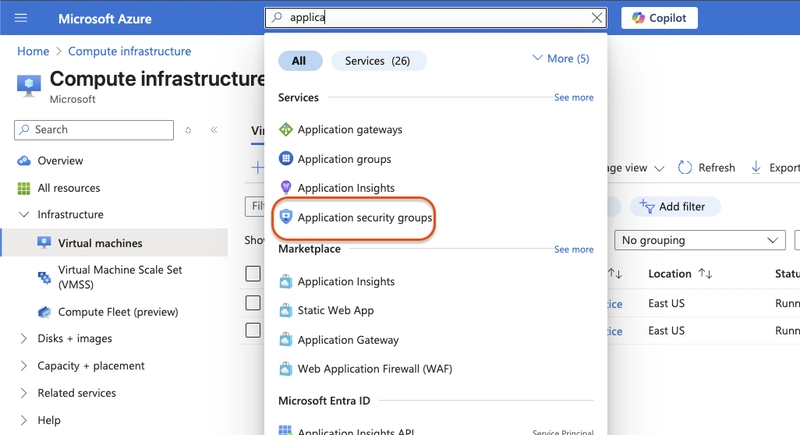The image size is (800, 435).
Task: Click the Compute infrastructure page icon
Action: 29,85
